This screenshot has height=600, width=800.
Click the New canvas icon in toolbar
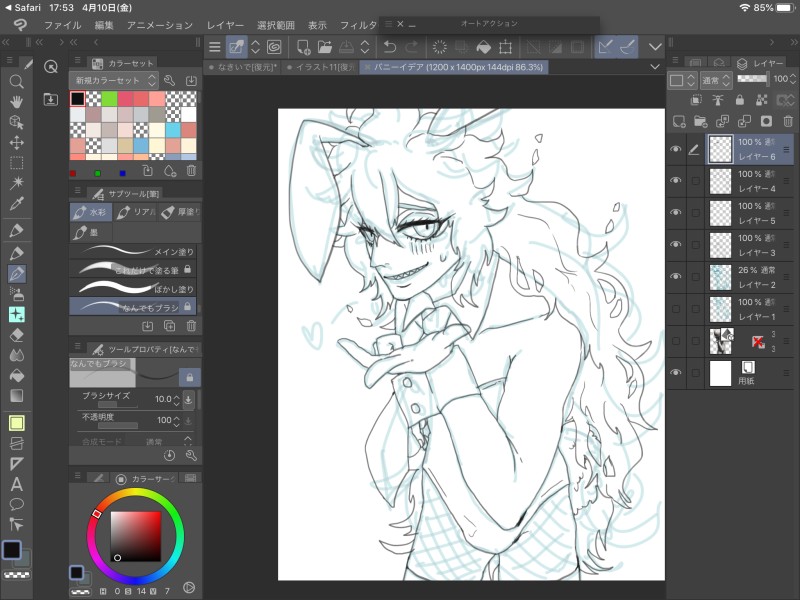coord(303,47)
